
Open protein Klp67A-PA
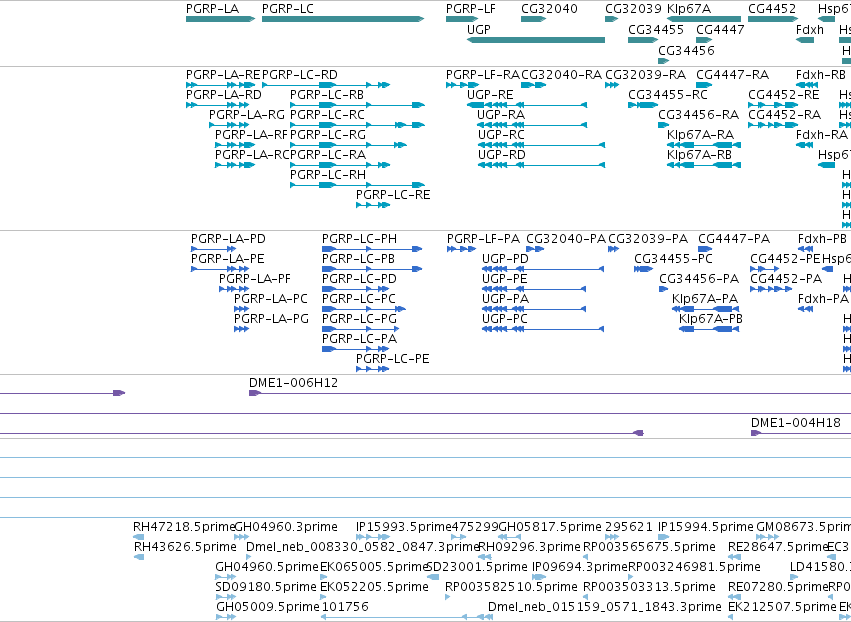pyautogui.click(x=705, y=299)
